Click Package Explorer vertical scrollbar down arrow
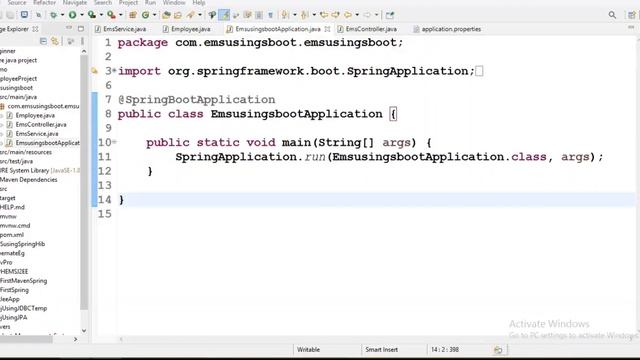 [x=84, y=331]
